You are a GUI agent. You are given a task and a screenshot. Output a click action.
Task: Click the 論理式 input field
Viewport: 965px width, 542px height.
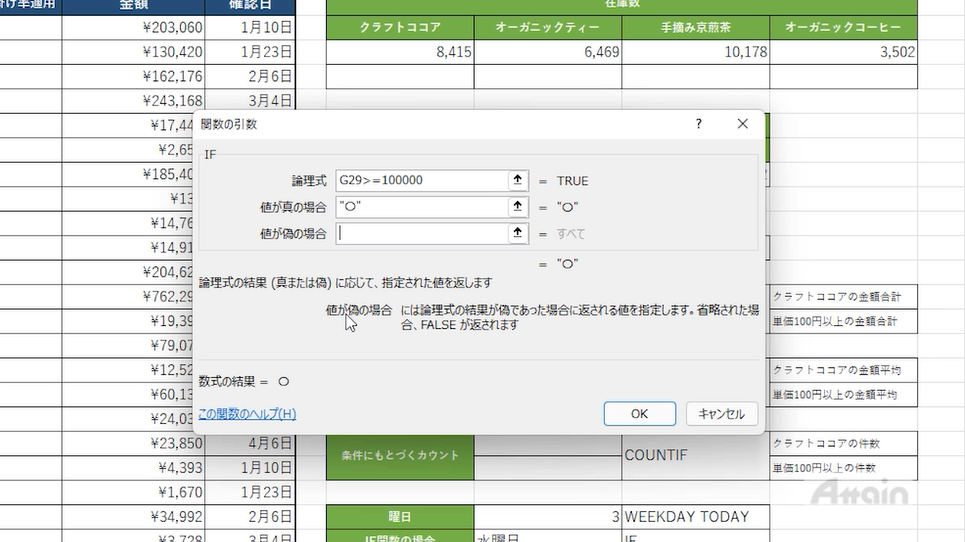(421, 181)
